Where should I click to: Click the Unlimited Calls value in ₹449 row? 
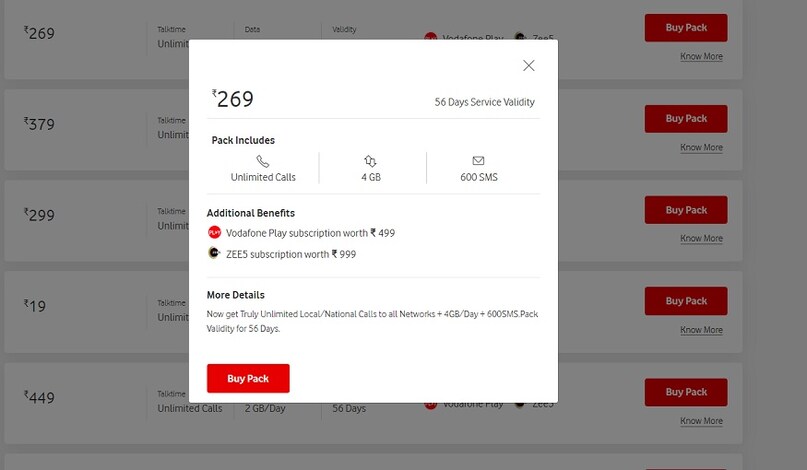[x=190, y=408]
